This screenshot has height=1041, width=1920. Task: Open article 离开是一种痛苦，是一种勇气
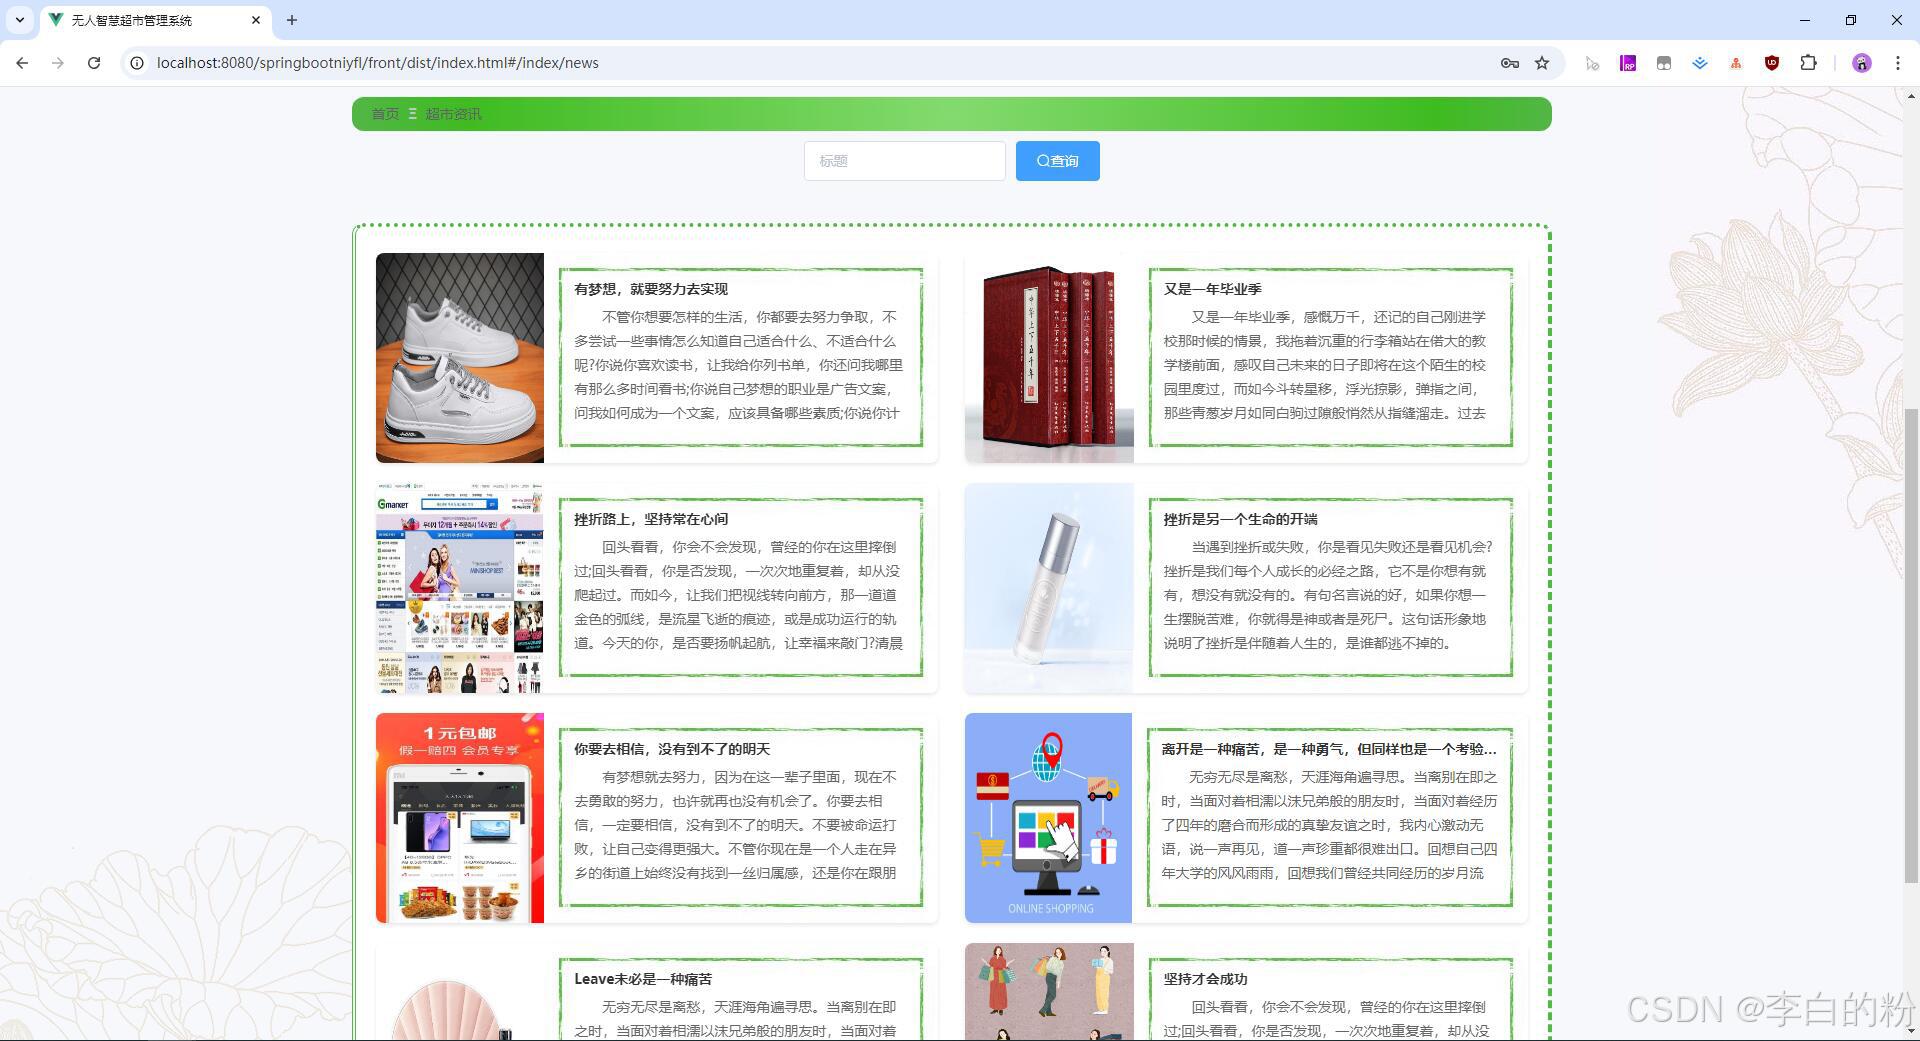[x=1329, y=749]
